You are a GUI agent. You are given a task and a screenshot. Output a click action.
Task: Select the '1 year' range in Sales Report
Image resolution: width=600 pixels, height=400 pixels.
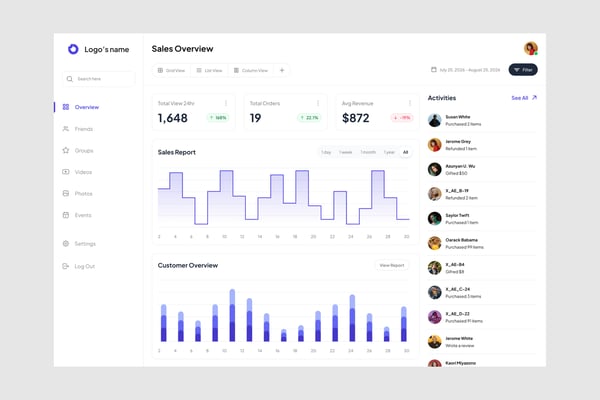(x=389, y=152)
